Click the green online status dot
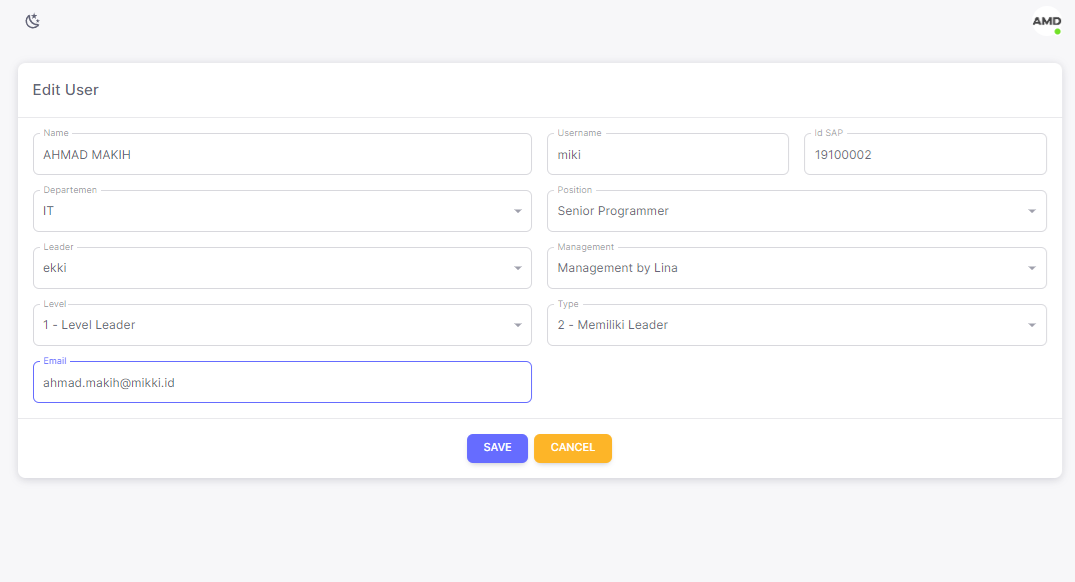Image resolution: width=1075 pixels, height=582 pixels. (x=1057, y=31)
